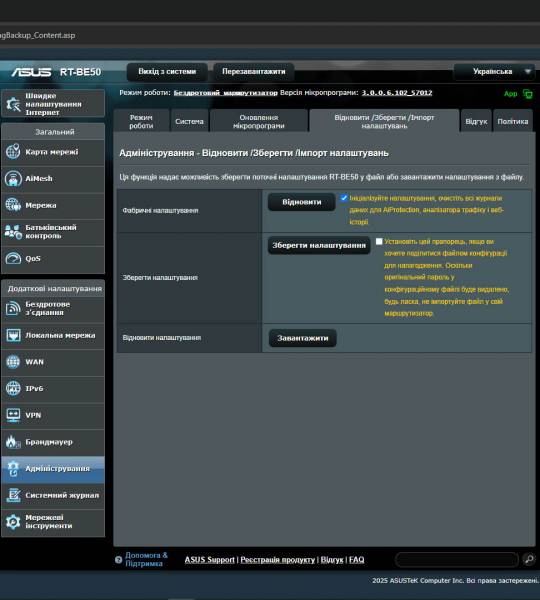Open Карта мережі menu label
540x600 pixels.
[52, 152]
